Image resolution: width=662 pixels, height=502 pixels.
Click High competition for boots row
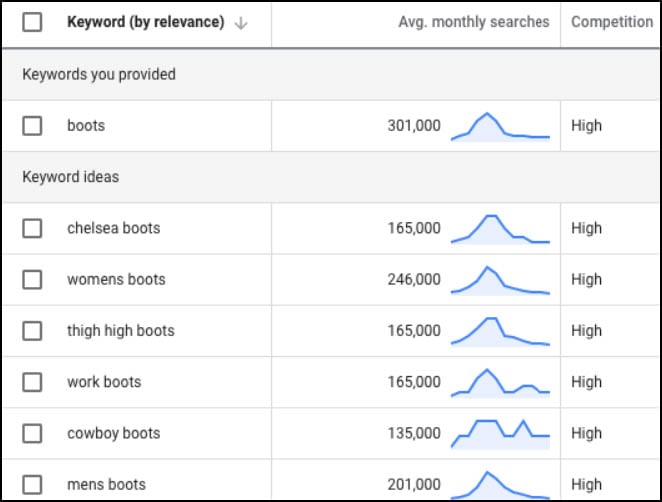click(x=586, y=126)
